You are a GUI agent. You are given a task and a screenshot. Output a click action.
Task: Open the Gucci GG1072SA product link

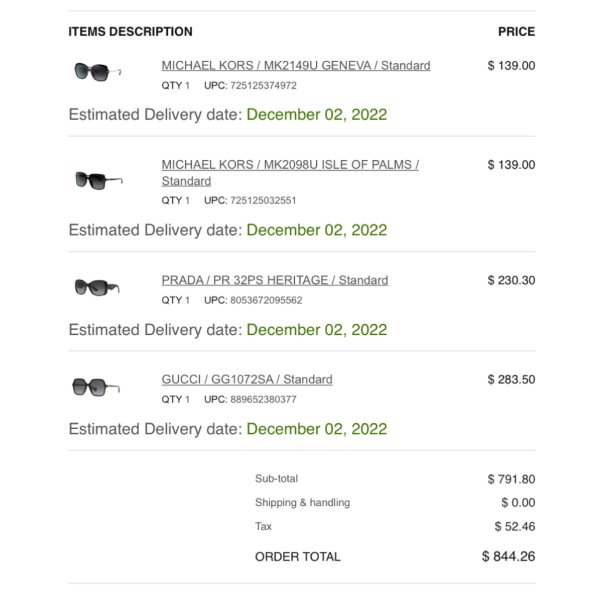coord(247,380)
